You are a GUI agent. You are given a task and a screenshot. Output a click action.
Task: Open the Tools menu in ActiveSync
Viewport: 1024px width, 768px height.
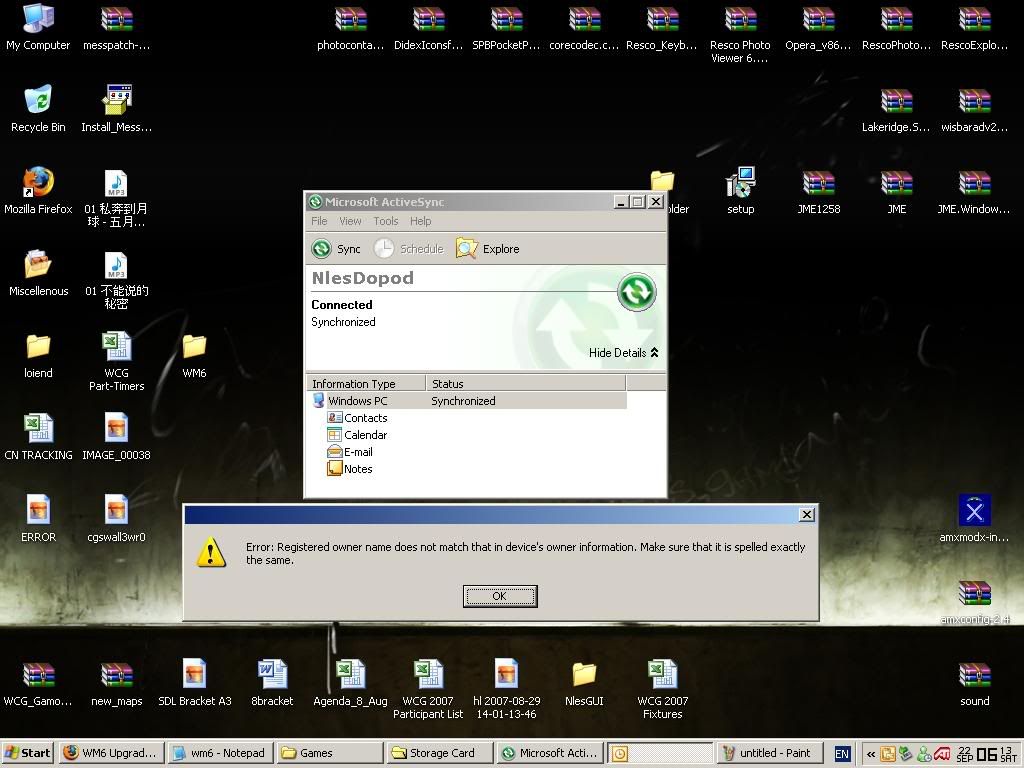(385, 221)
